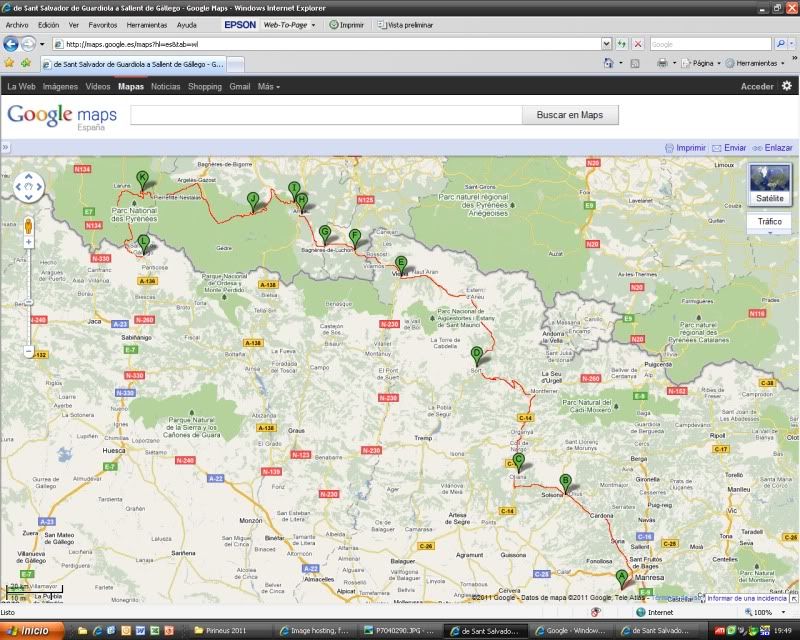
Task: Click the map pan control compass
Action: [29, 187]
